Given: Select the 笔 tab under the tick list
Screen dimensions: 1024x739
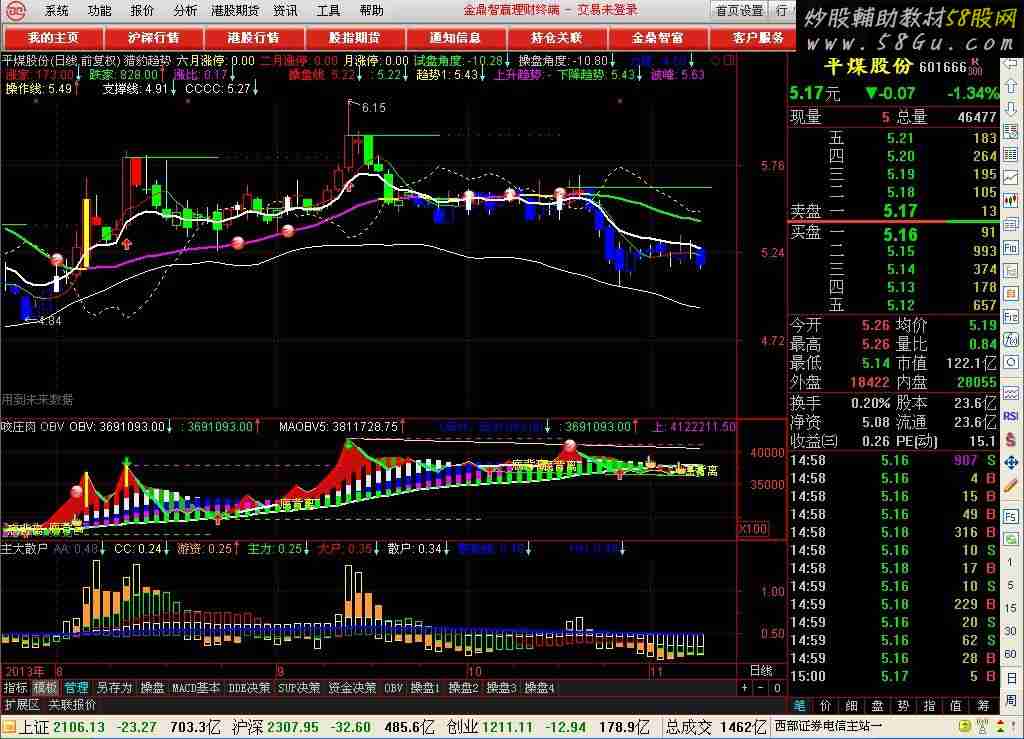Looking at the screenshot, I should pos(799,706).
